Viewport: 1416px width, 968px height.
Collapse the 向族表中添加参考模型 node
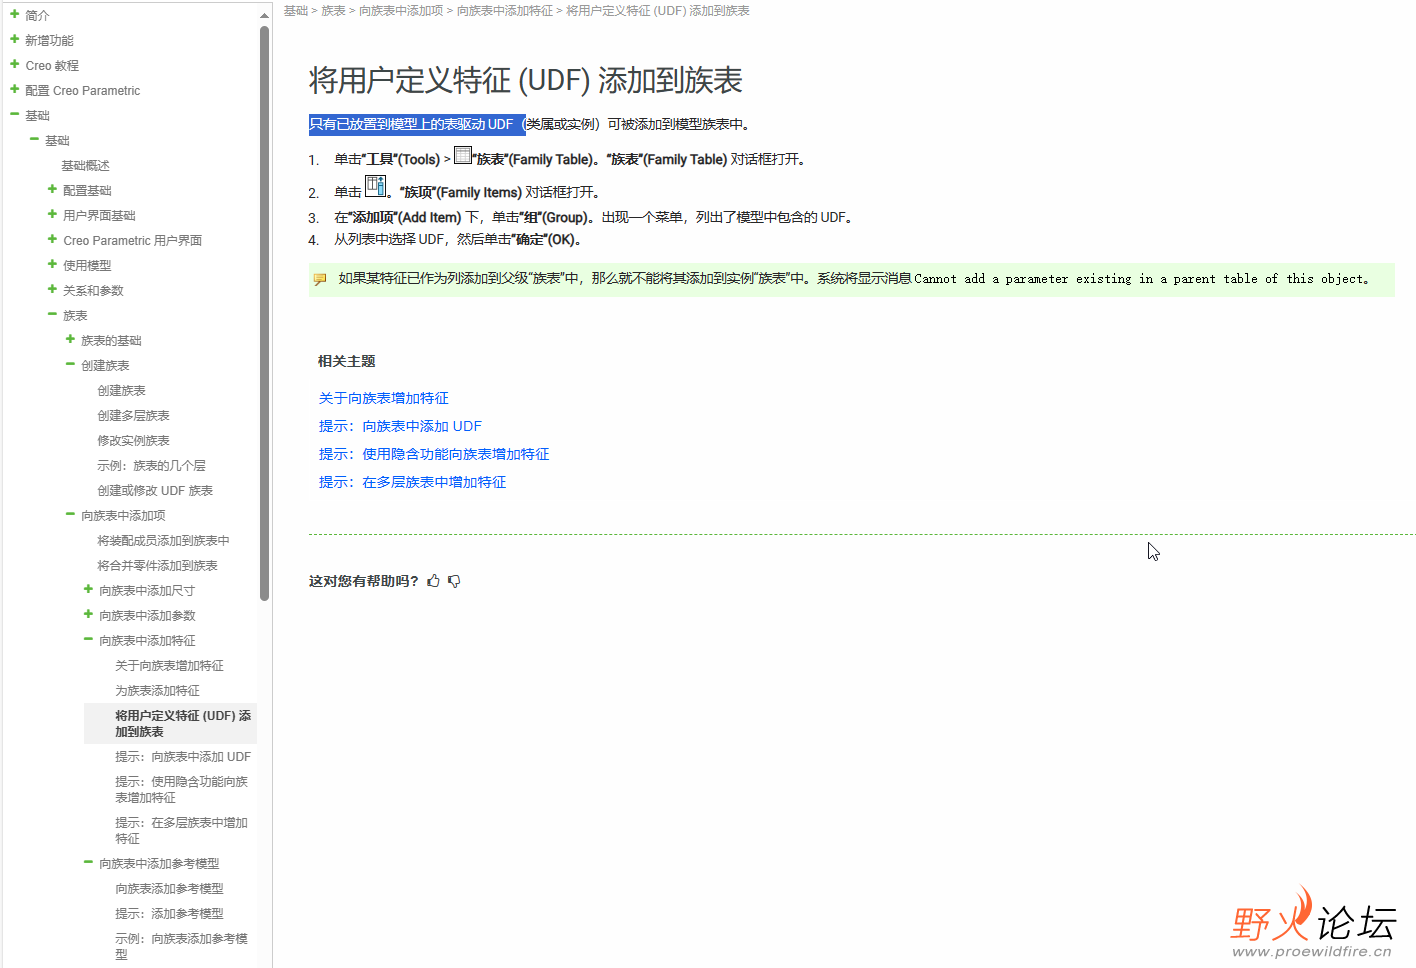coord(88,862)
